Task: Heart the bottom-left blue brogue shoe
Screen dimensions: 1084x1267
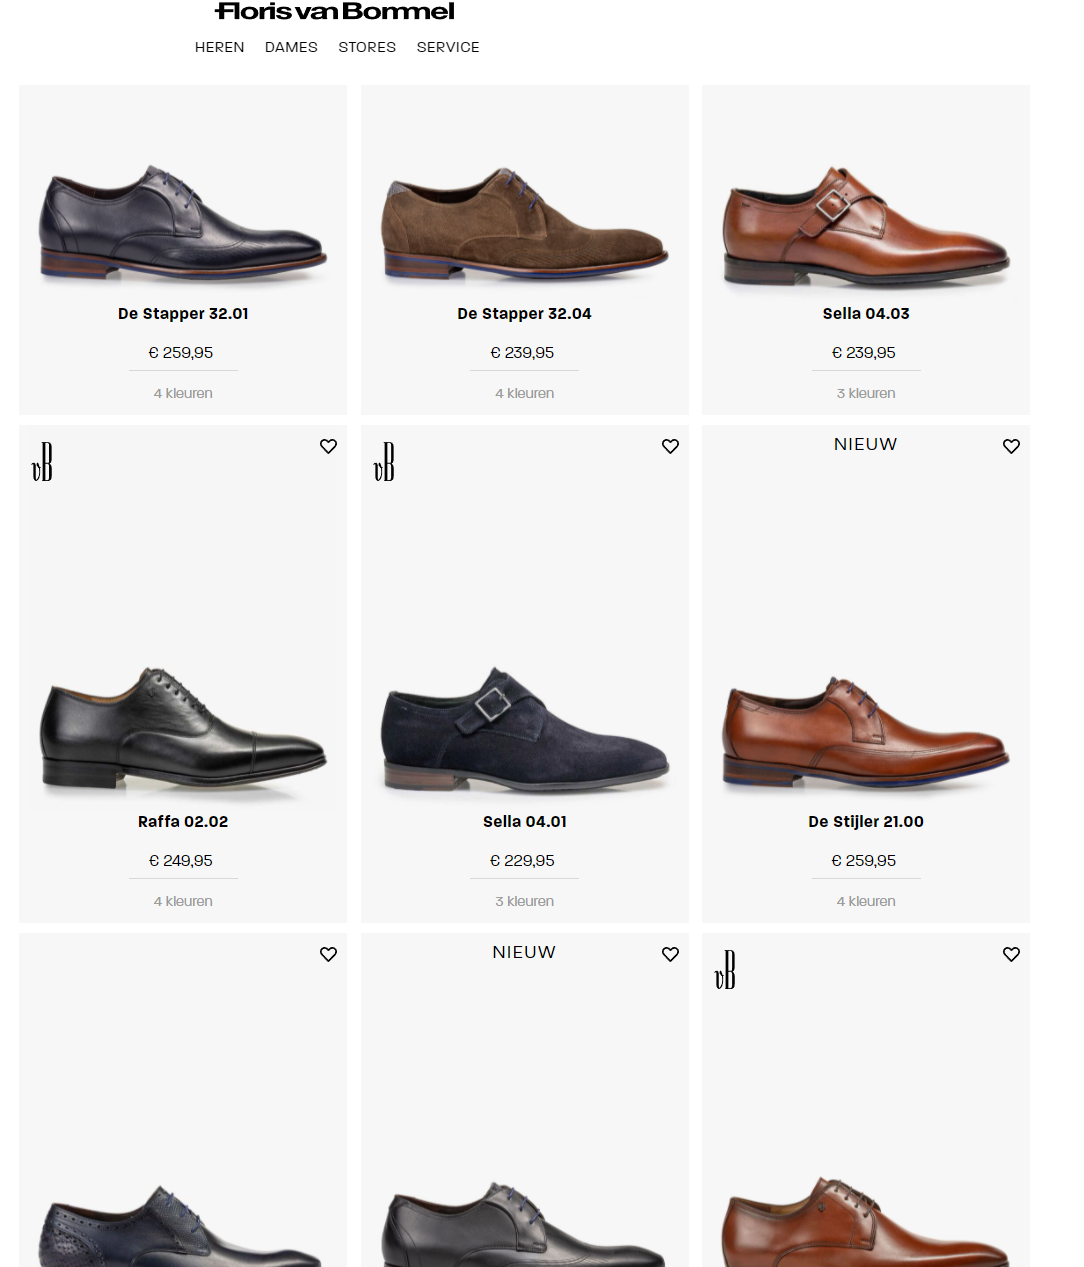Action: coord(328,954)
